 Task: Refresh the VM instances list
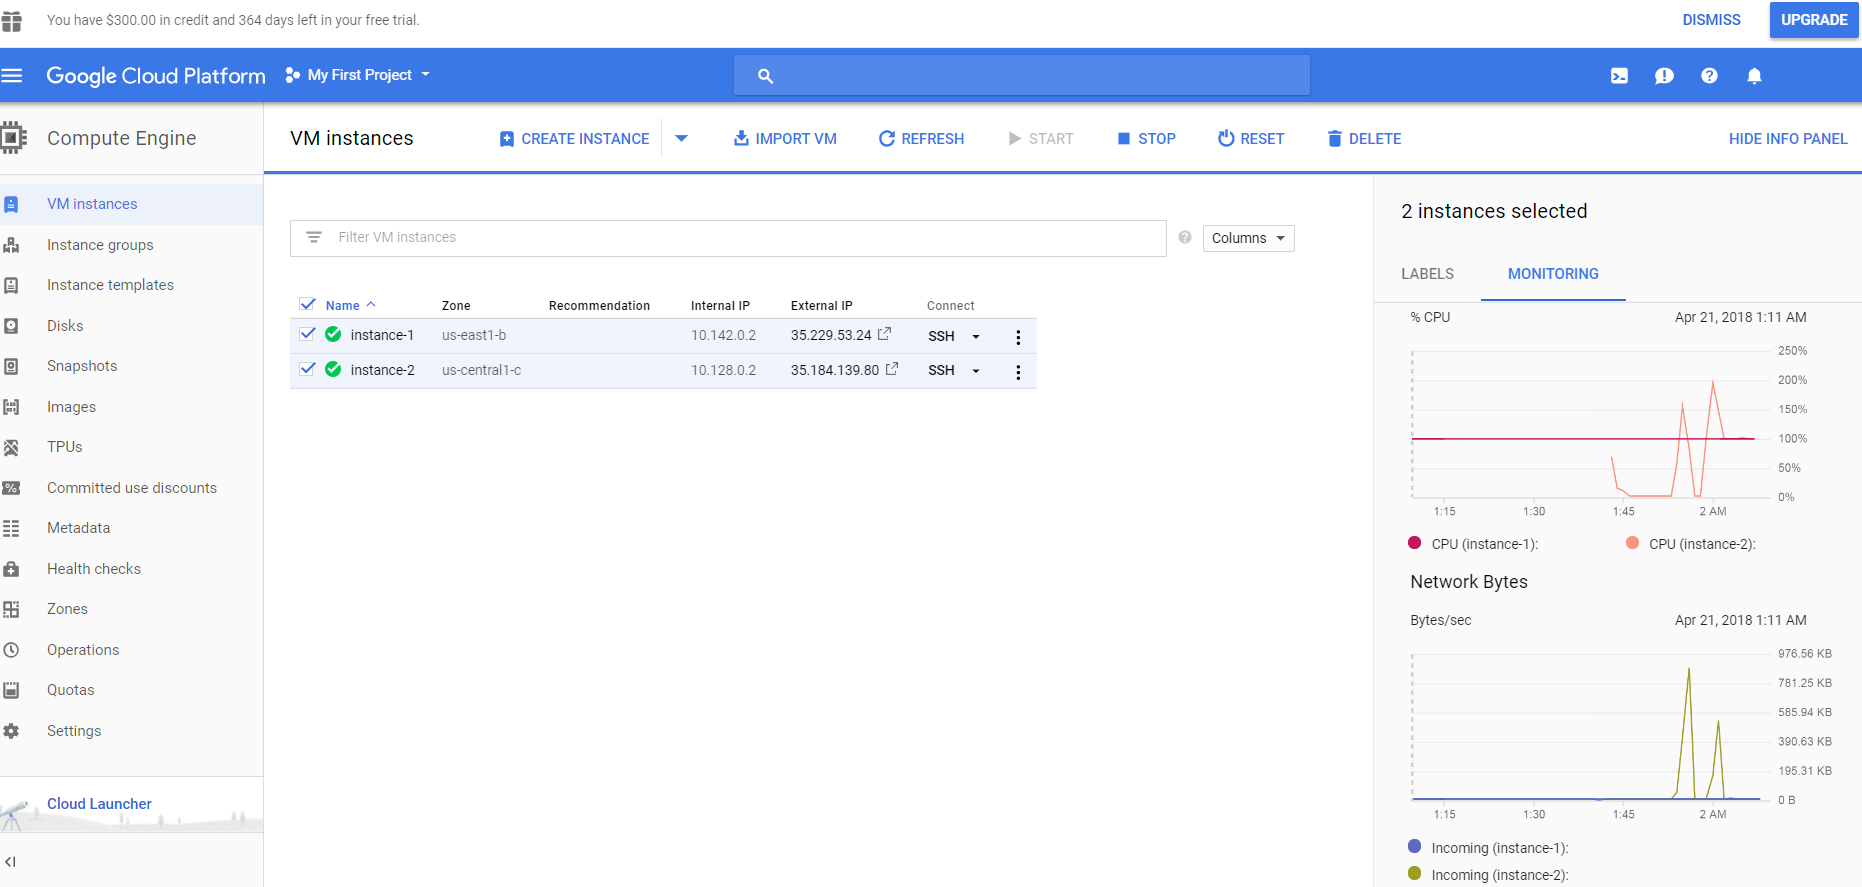pyautogui.click(x=921, y=139)
